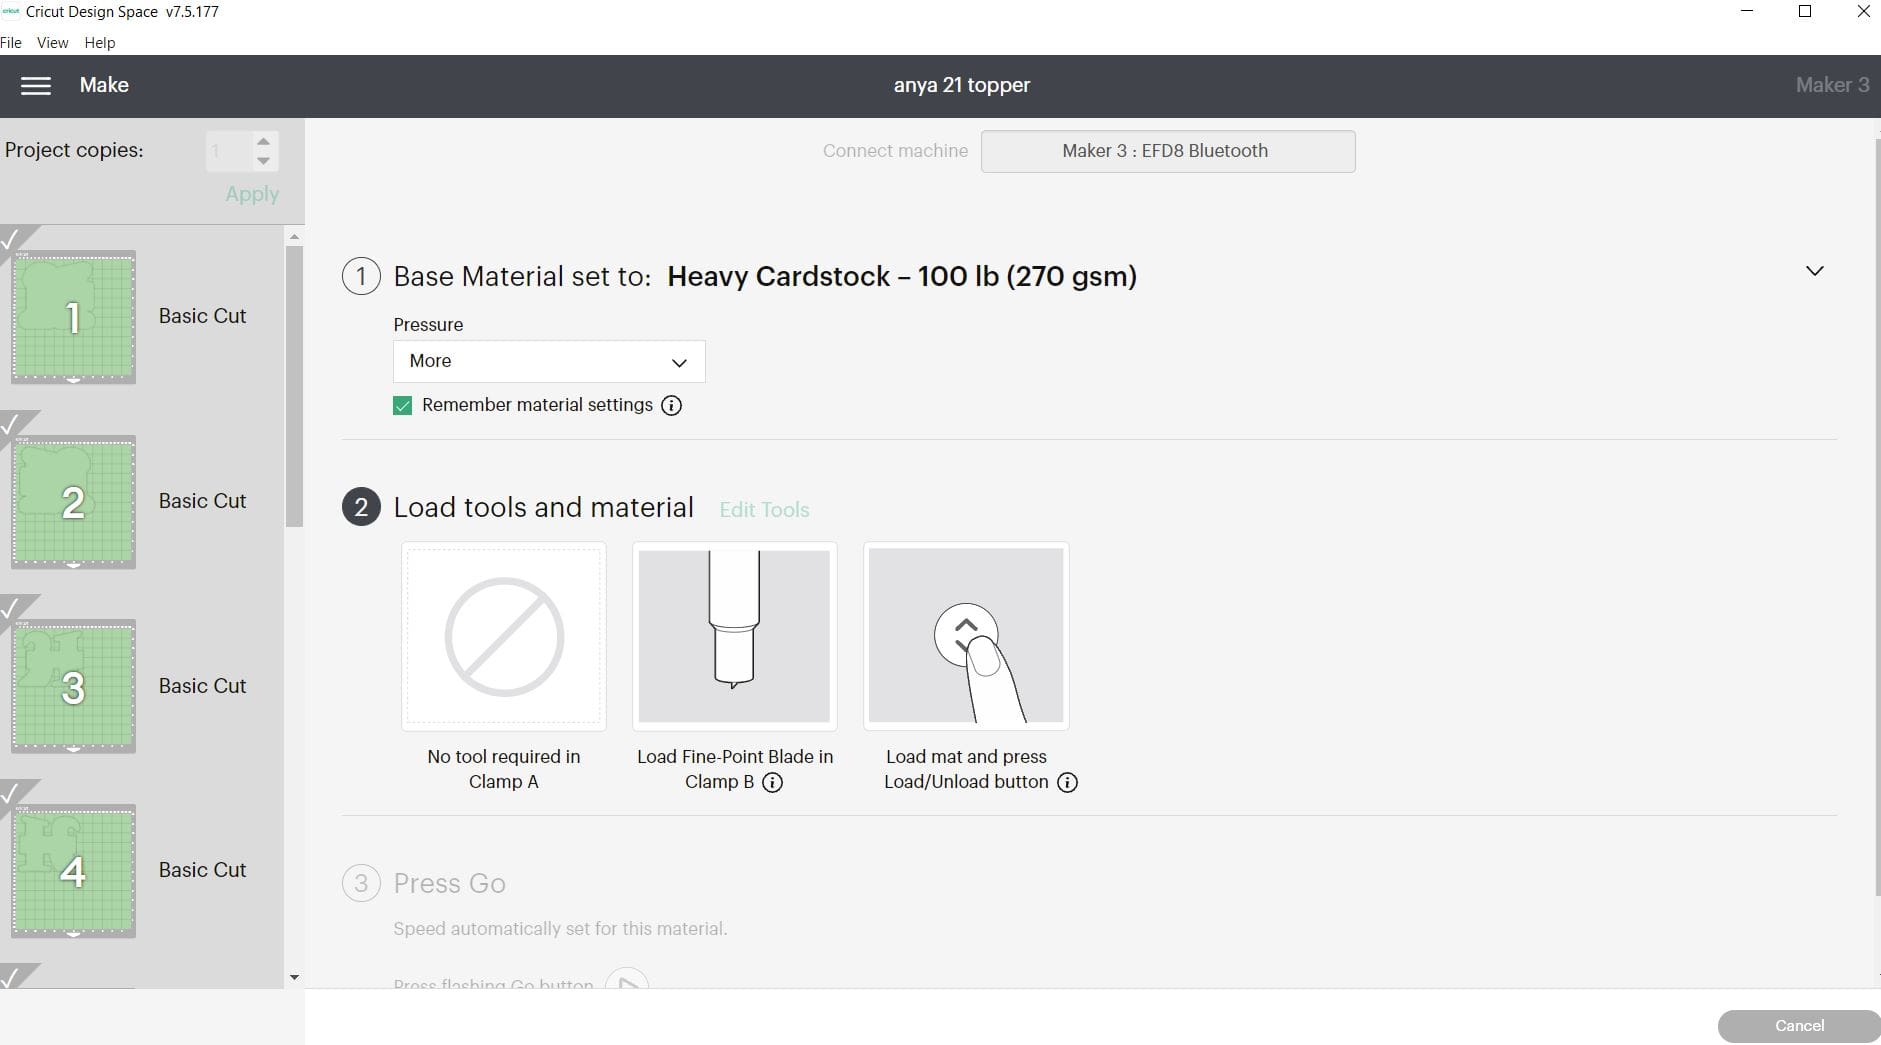Open the Maker 3 : EFD8 Bluetooth machine selector
The width and height of the screenshot is (1881, 1045).
tap(1168, 151)
